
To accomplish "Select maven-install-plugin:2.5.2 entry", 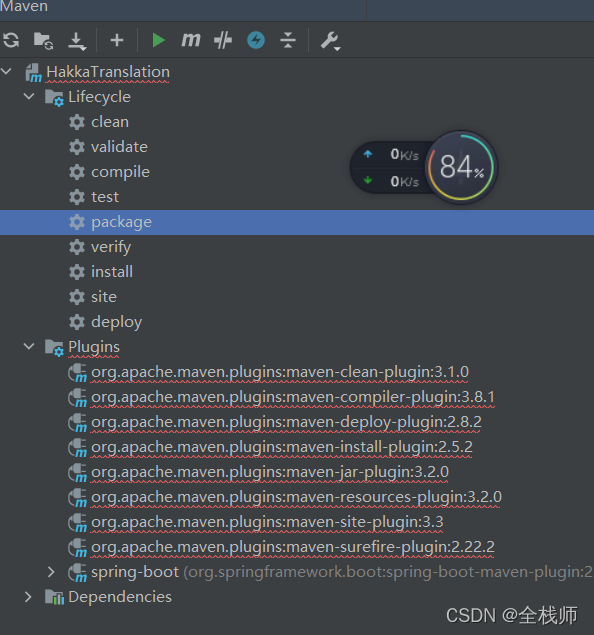I will click(282, 447).
